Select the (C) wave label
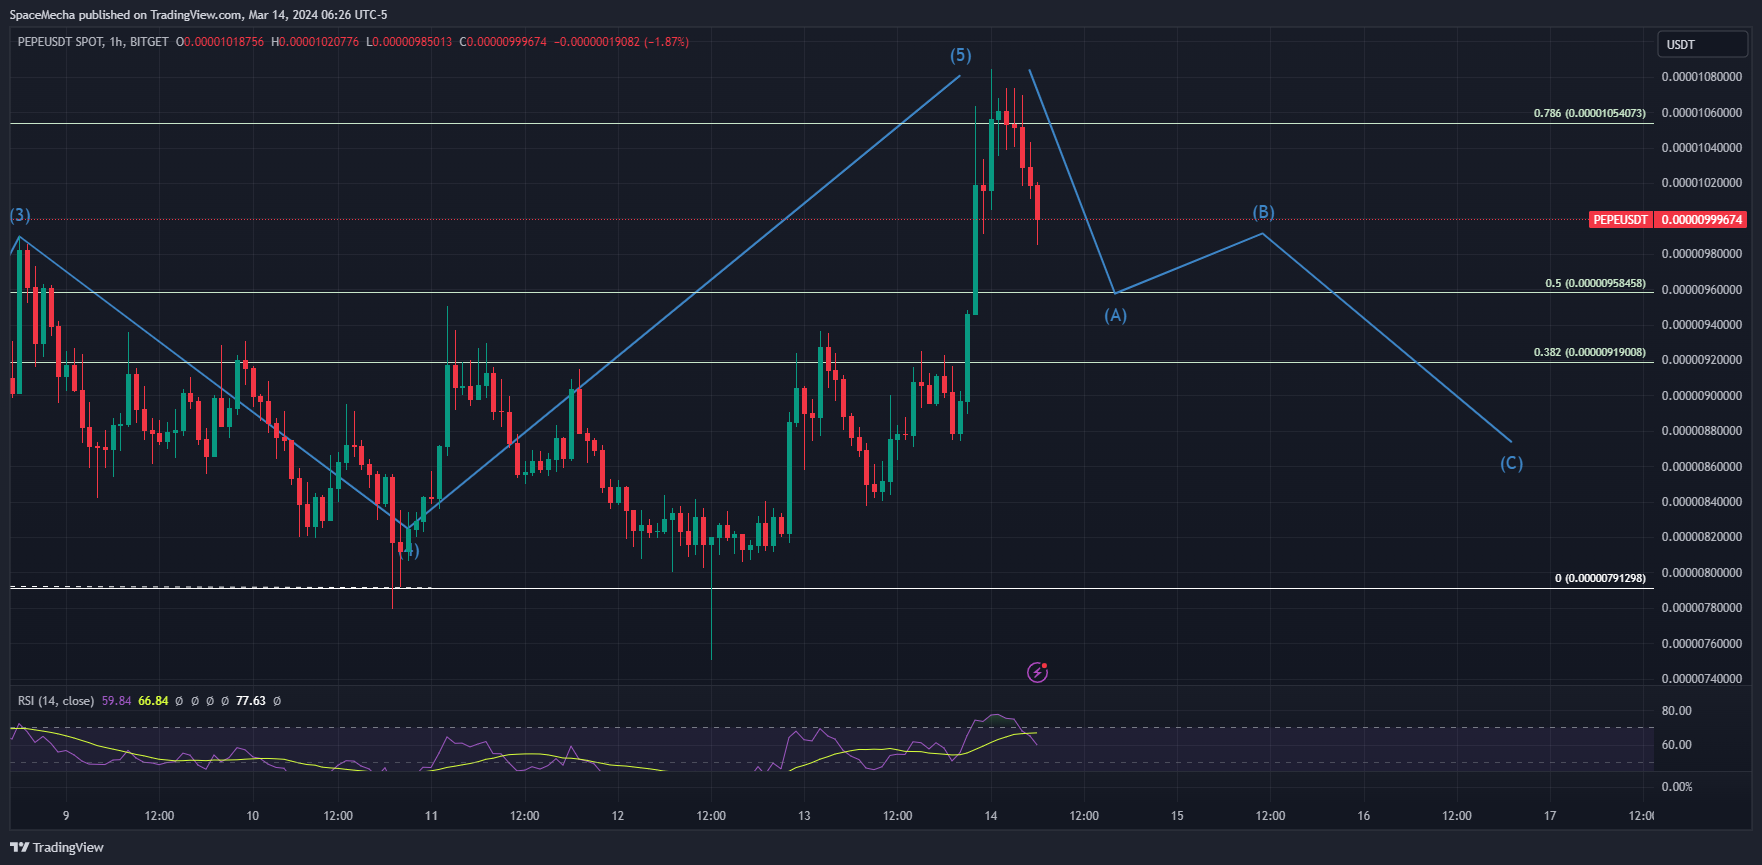The height and width of the screenshot is (865, 1762). pos(1512,463)
